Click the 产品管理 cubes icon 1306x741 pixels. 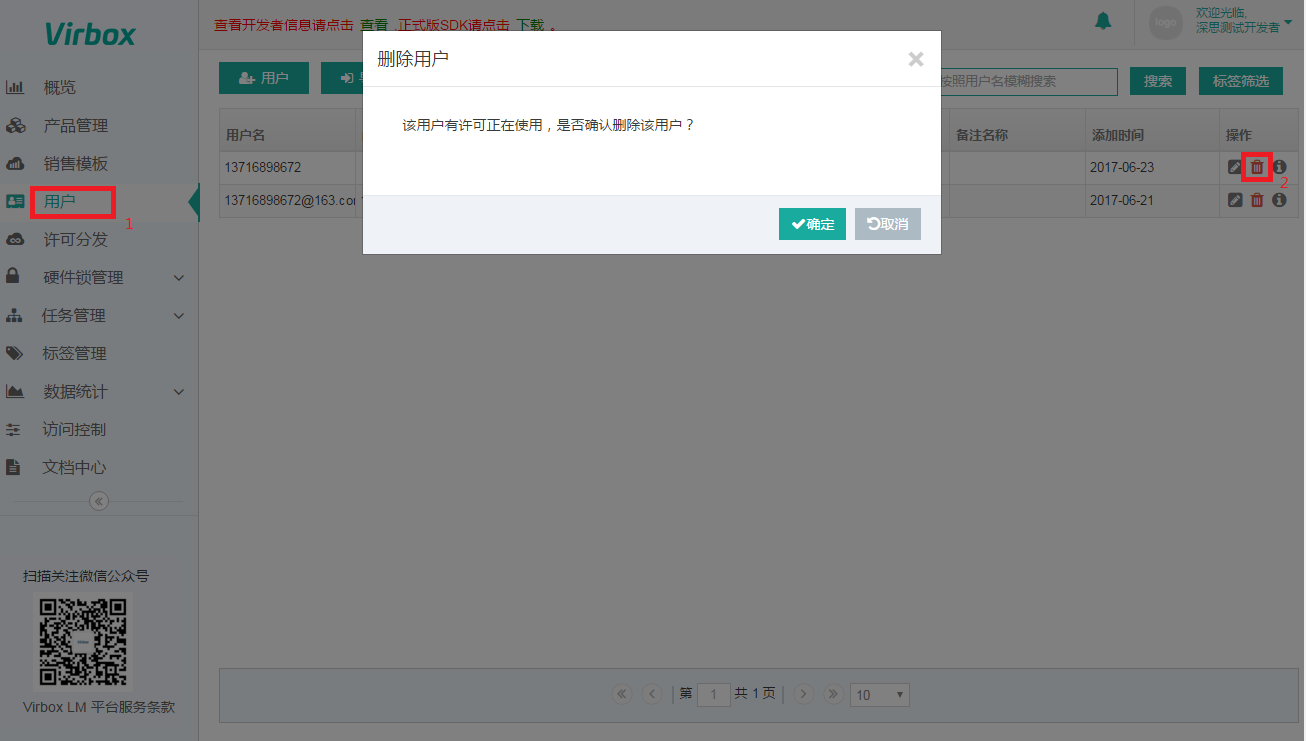15,126
